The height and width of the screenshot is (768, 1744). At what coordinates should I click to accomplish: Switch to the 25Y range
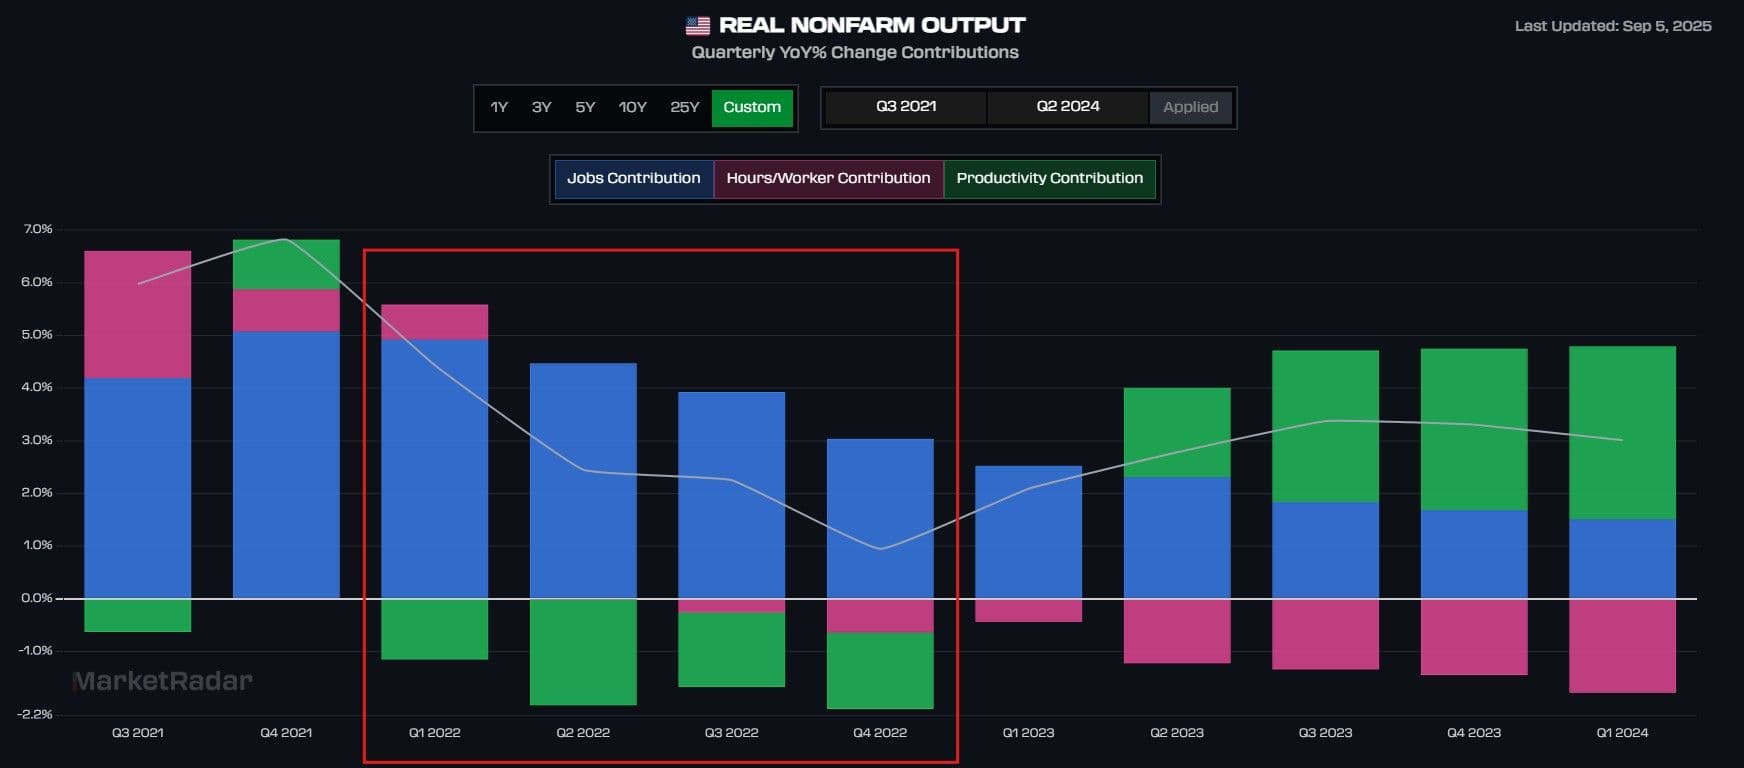tap(684, 108)
